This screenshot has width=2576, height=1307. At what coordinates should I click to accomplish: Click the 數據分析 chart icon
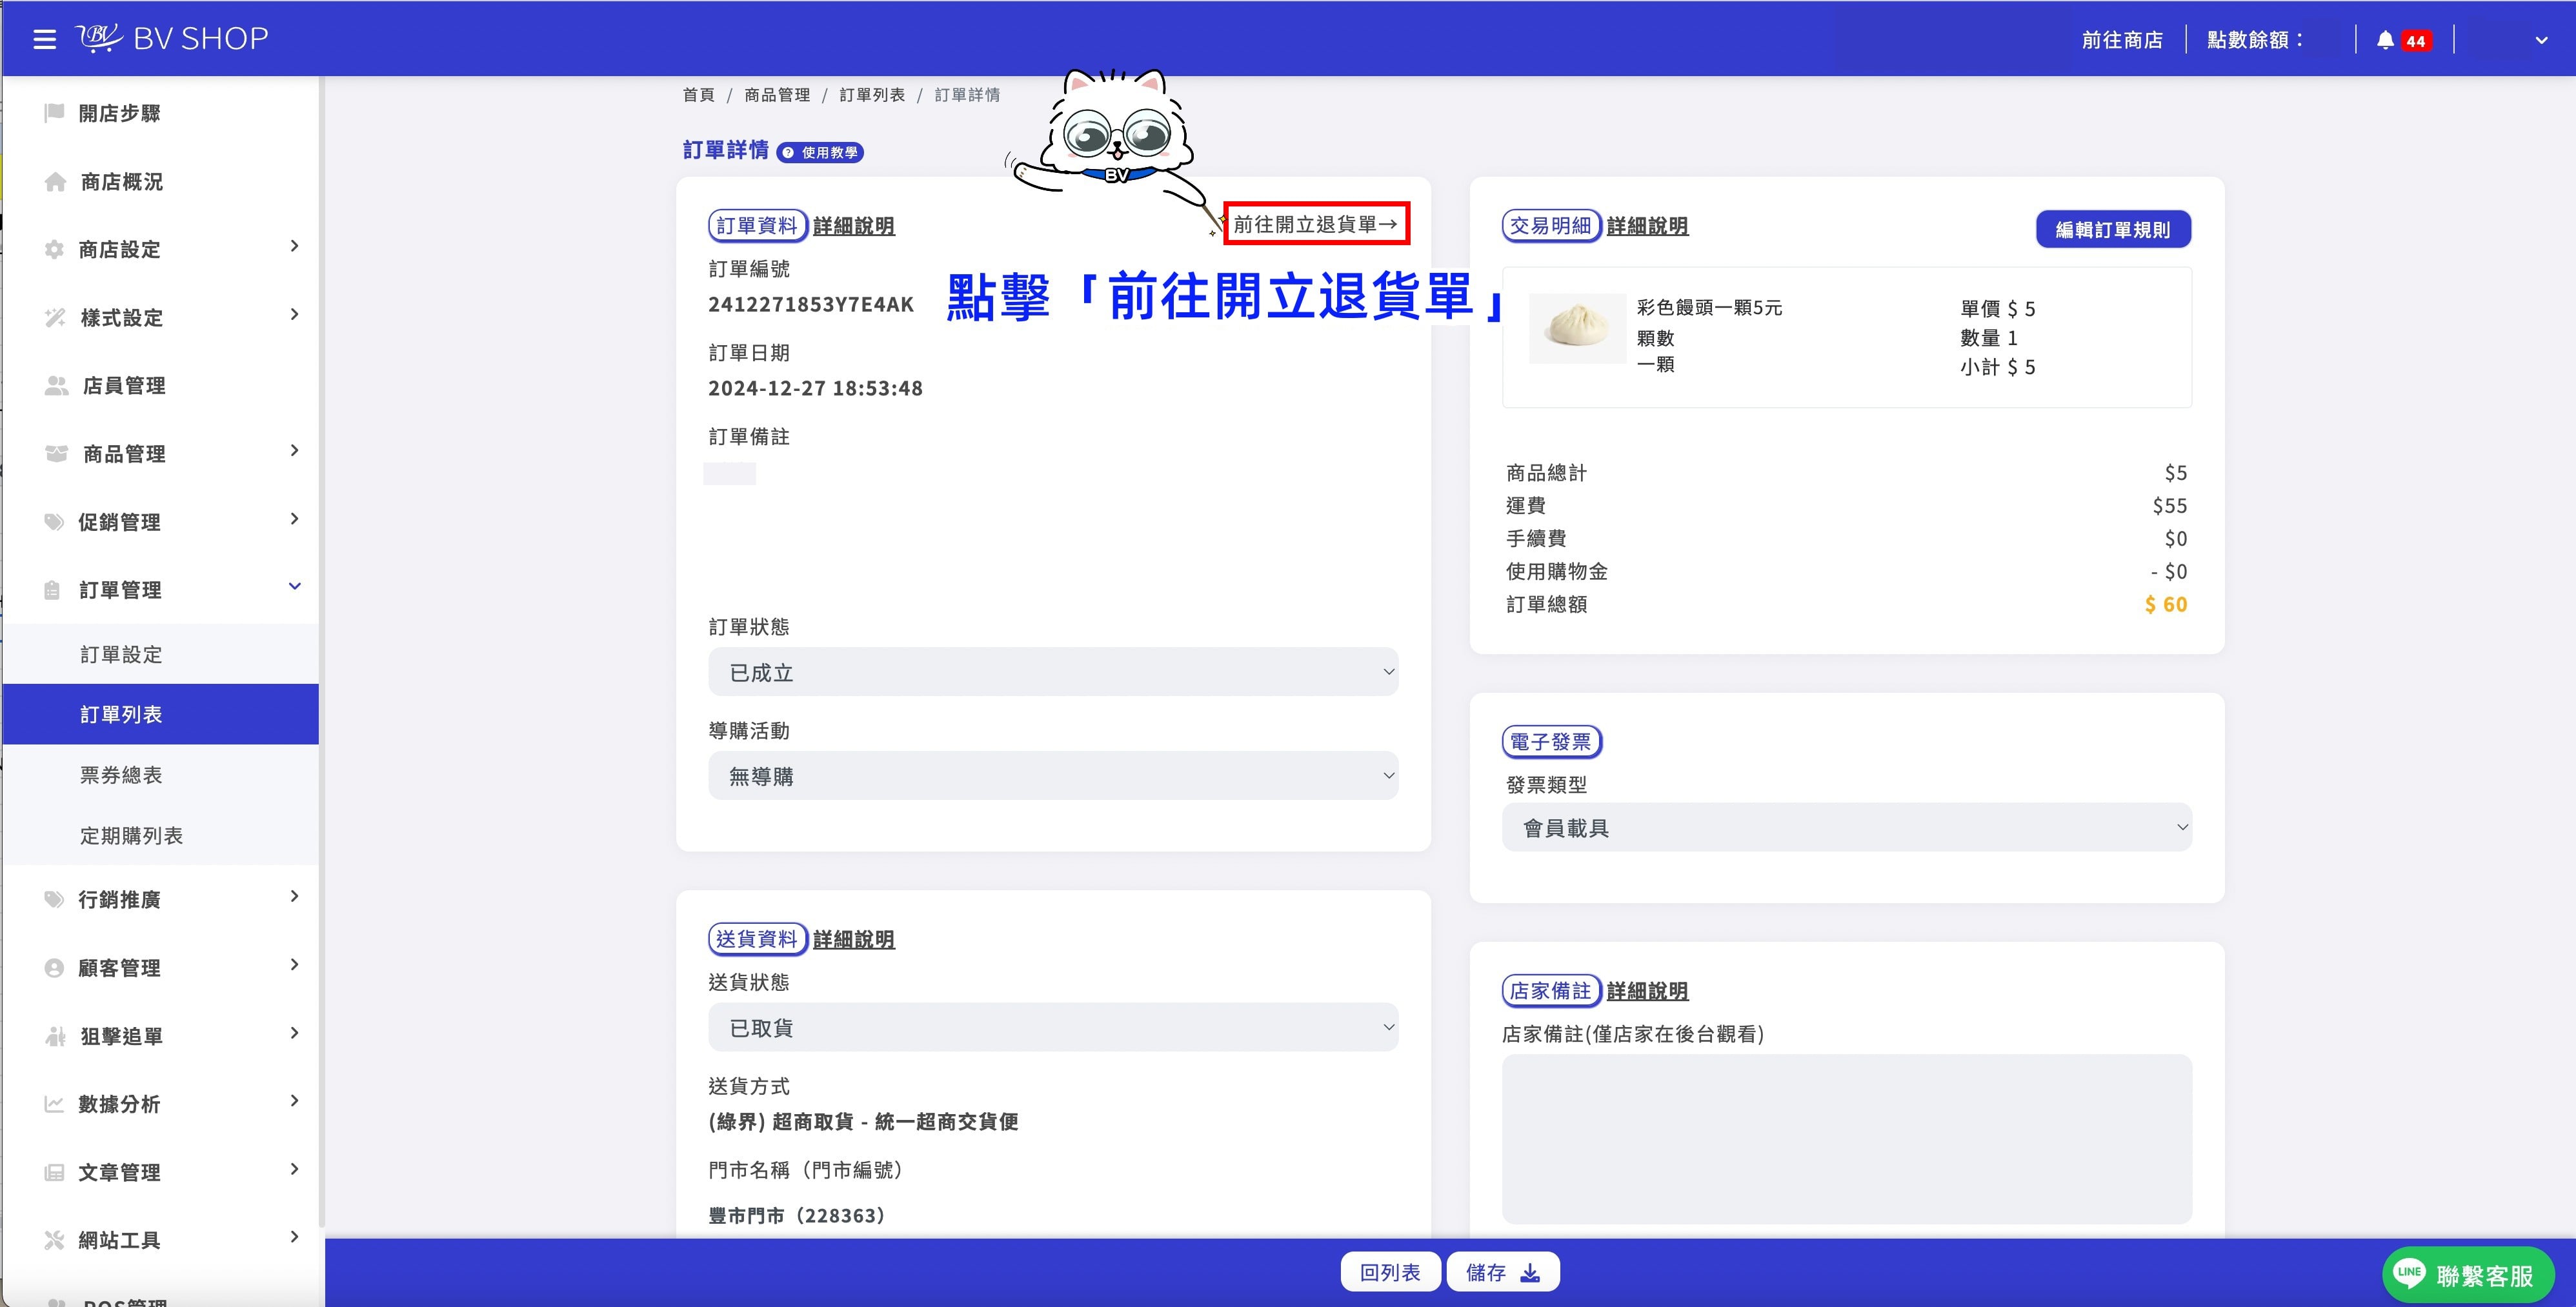click(x=54, y=1104)
